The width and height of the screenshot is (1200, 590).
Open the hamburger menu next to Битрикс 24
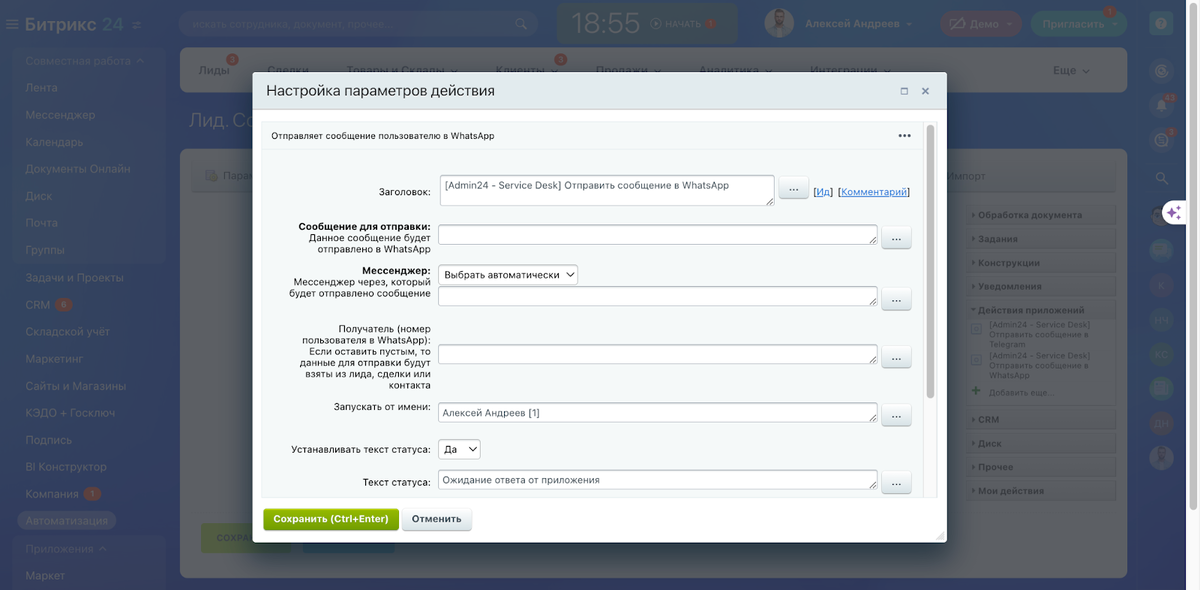coord(12,24)
